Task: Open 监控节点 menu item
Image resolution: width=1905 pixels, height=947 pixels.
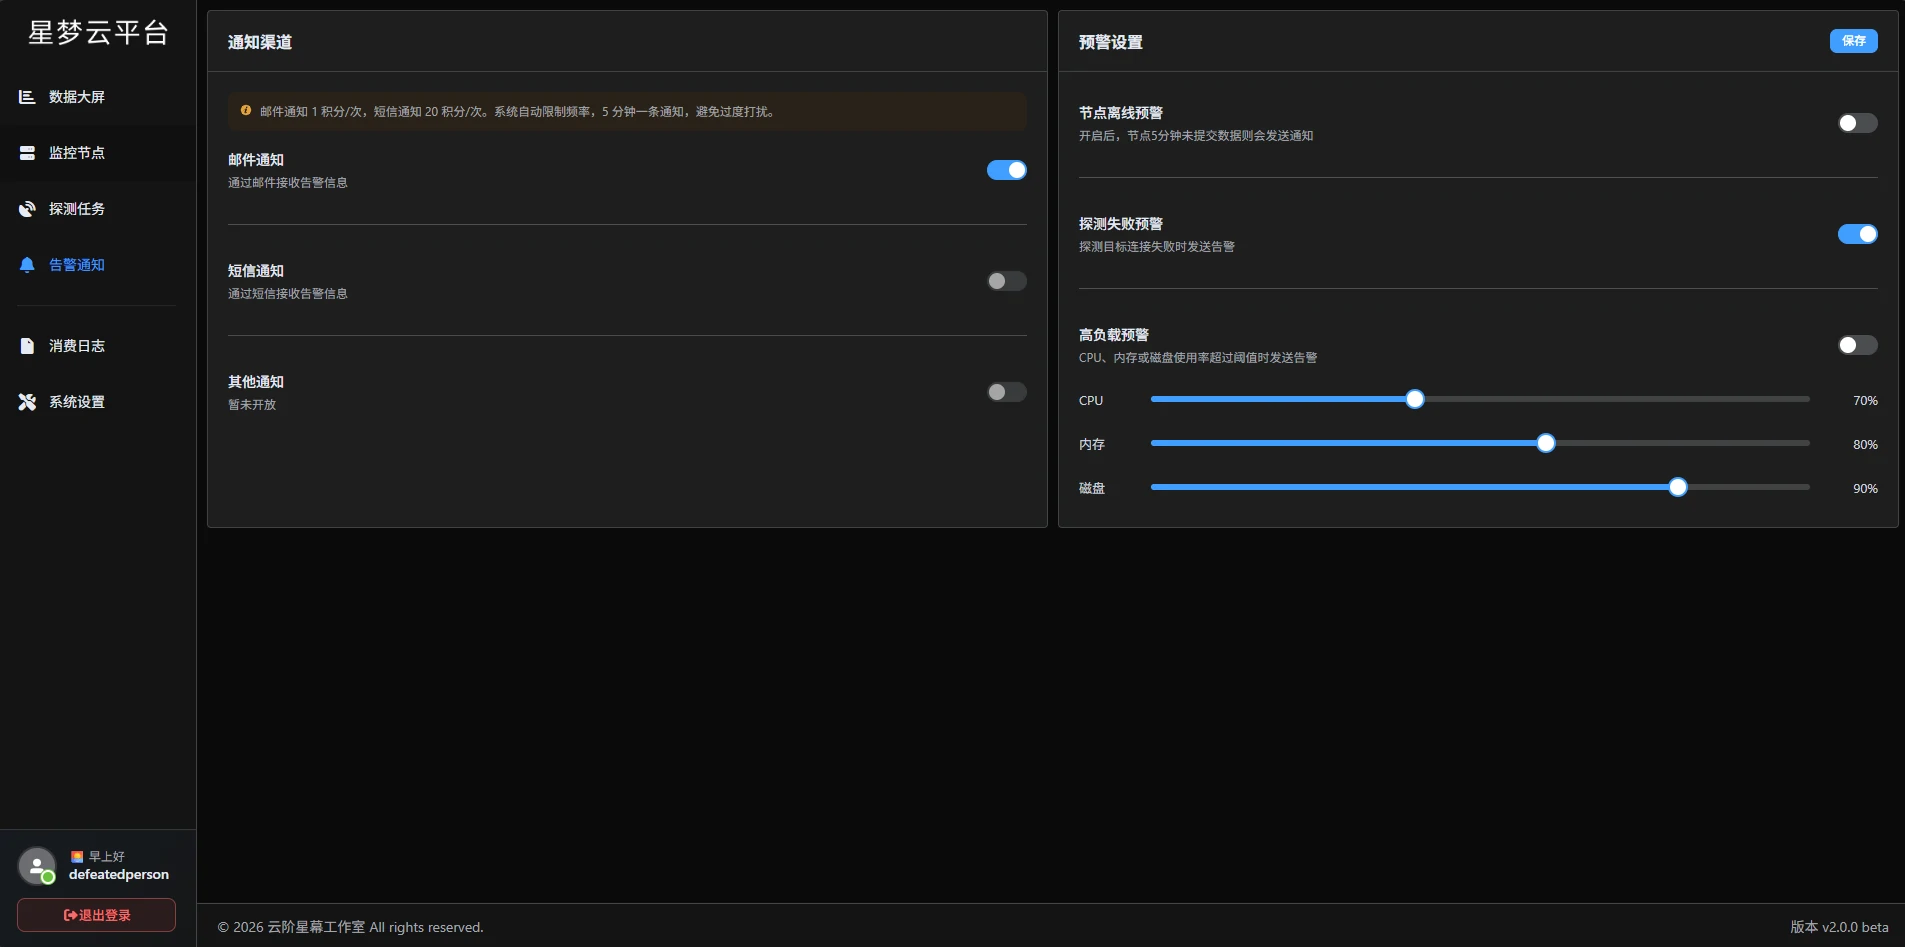Action: coord(77,153)
